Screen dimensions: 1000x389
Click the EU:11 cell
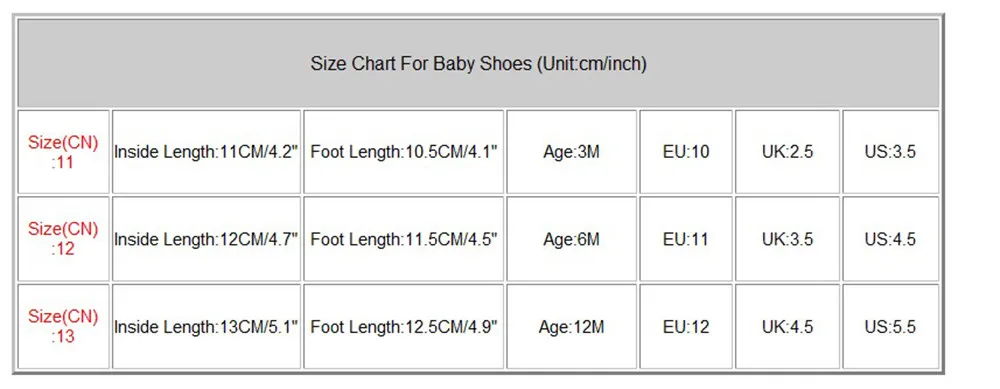pyautogui.click(x=686, y=239)
